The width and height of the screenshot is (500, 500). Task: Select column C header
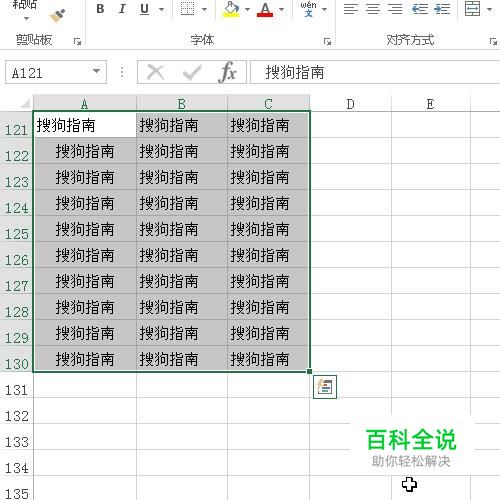tap(268, 104)
